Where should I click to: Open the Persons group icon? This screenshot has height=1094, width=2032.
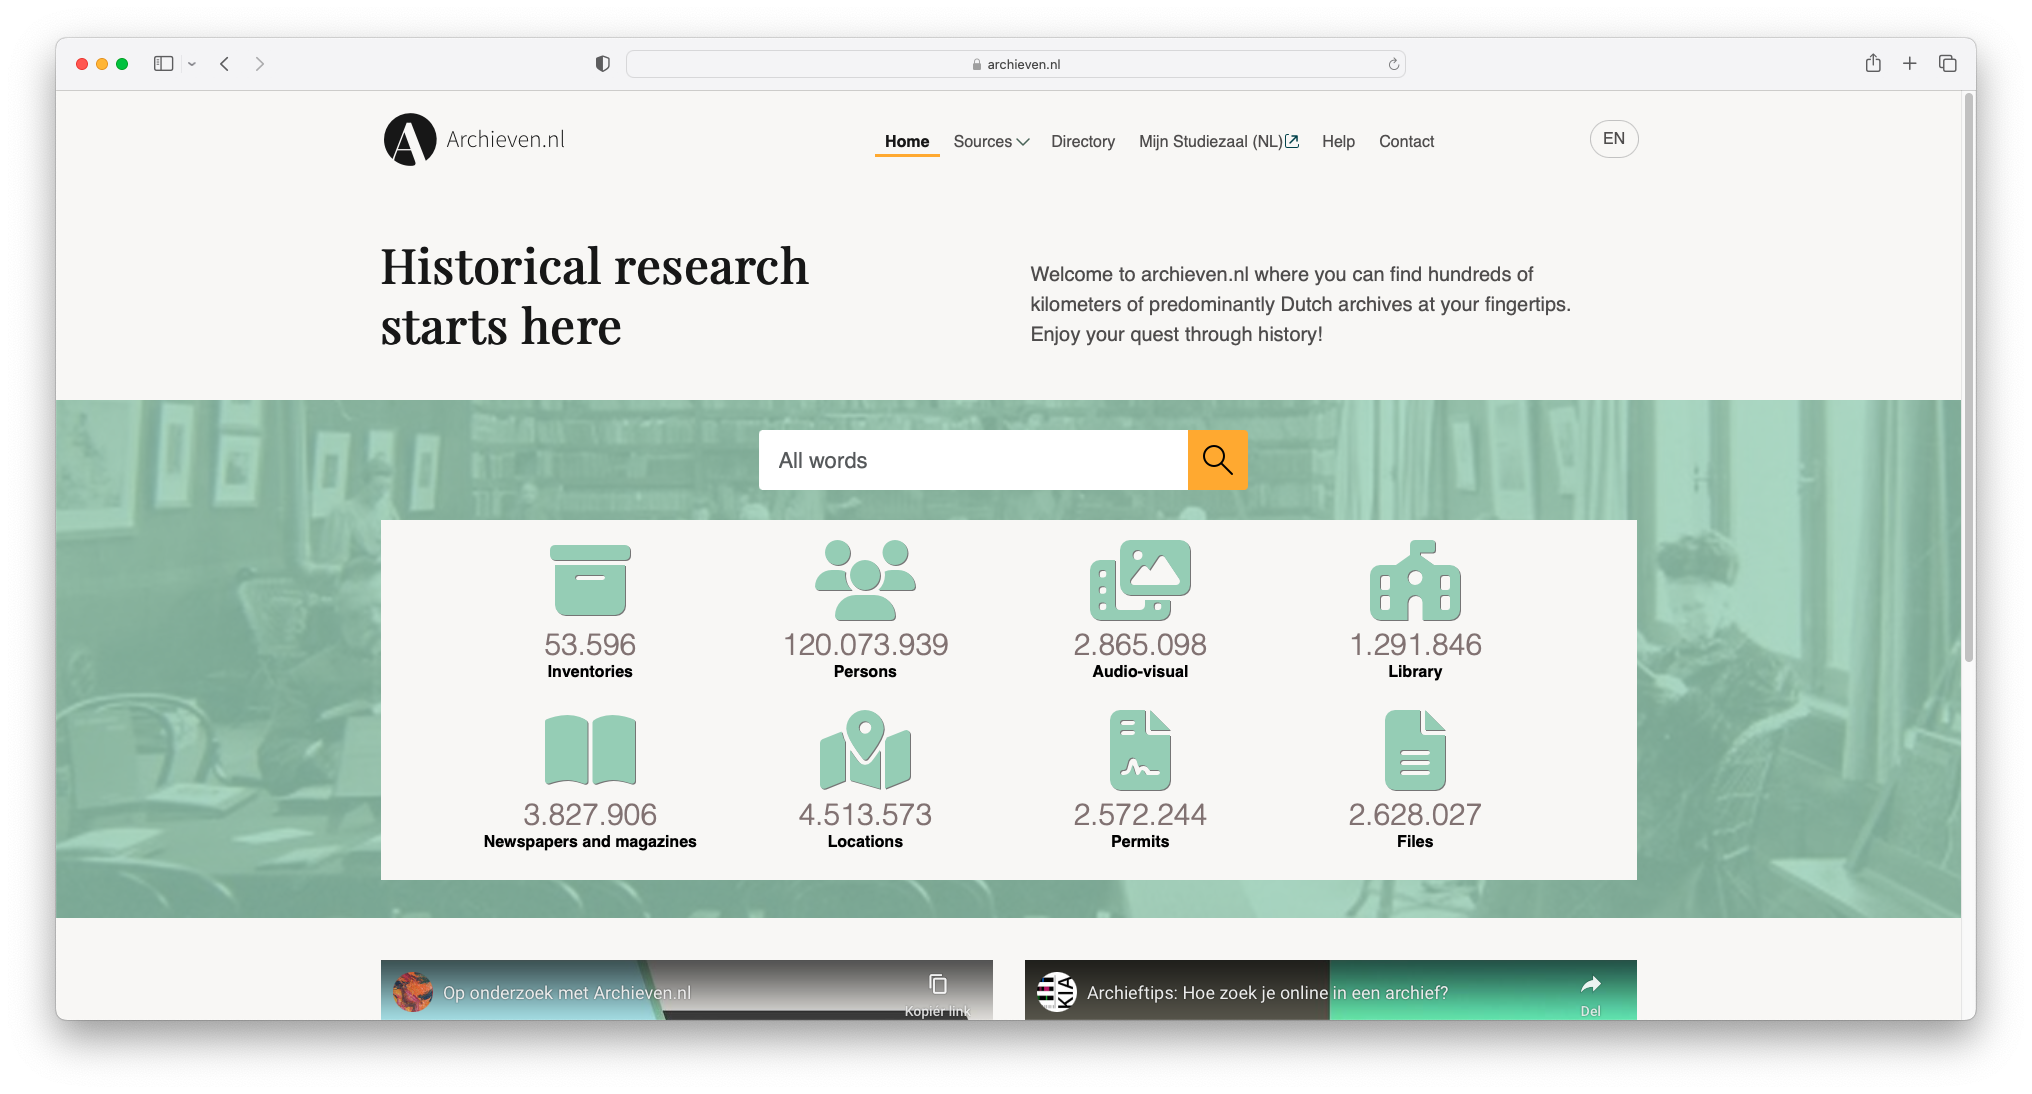click(x=865, y=580)
